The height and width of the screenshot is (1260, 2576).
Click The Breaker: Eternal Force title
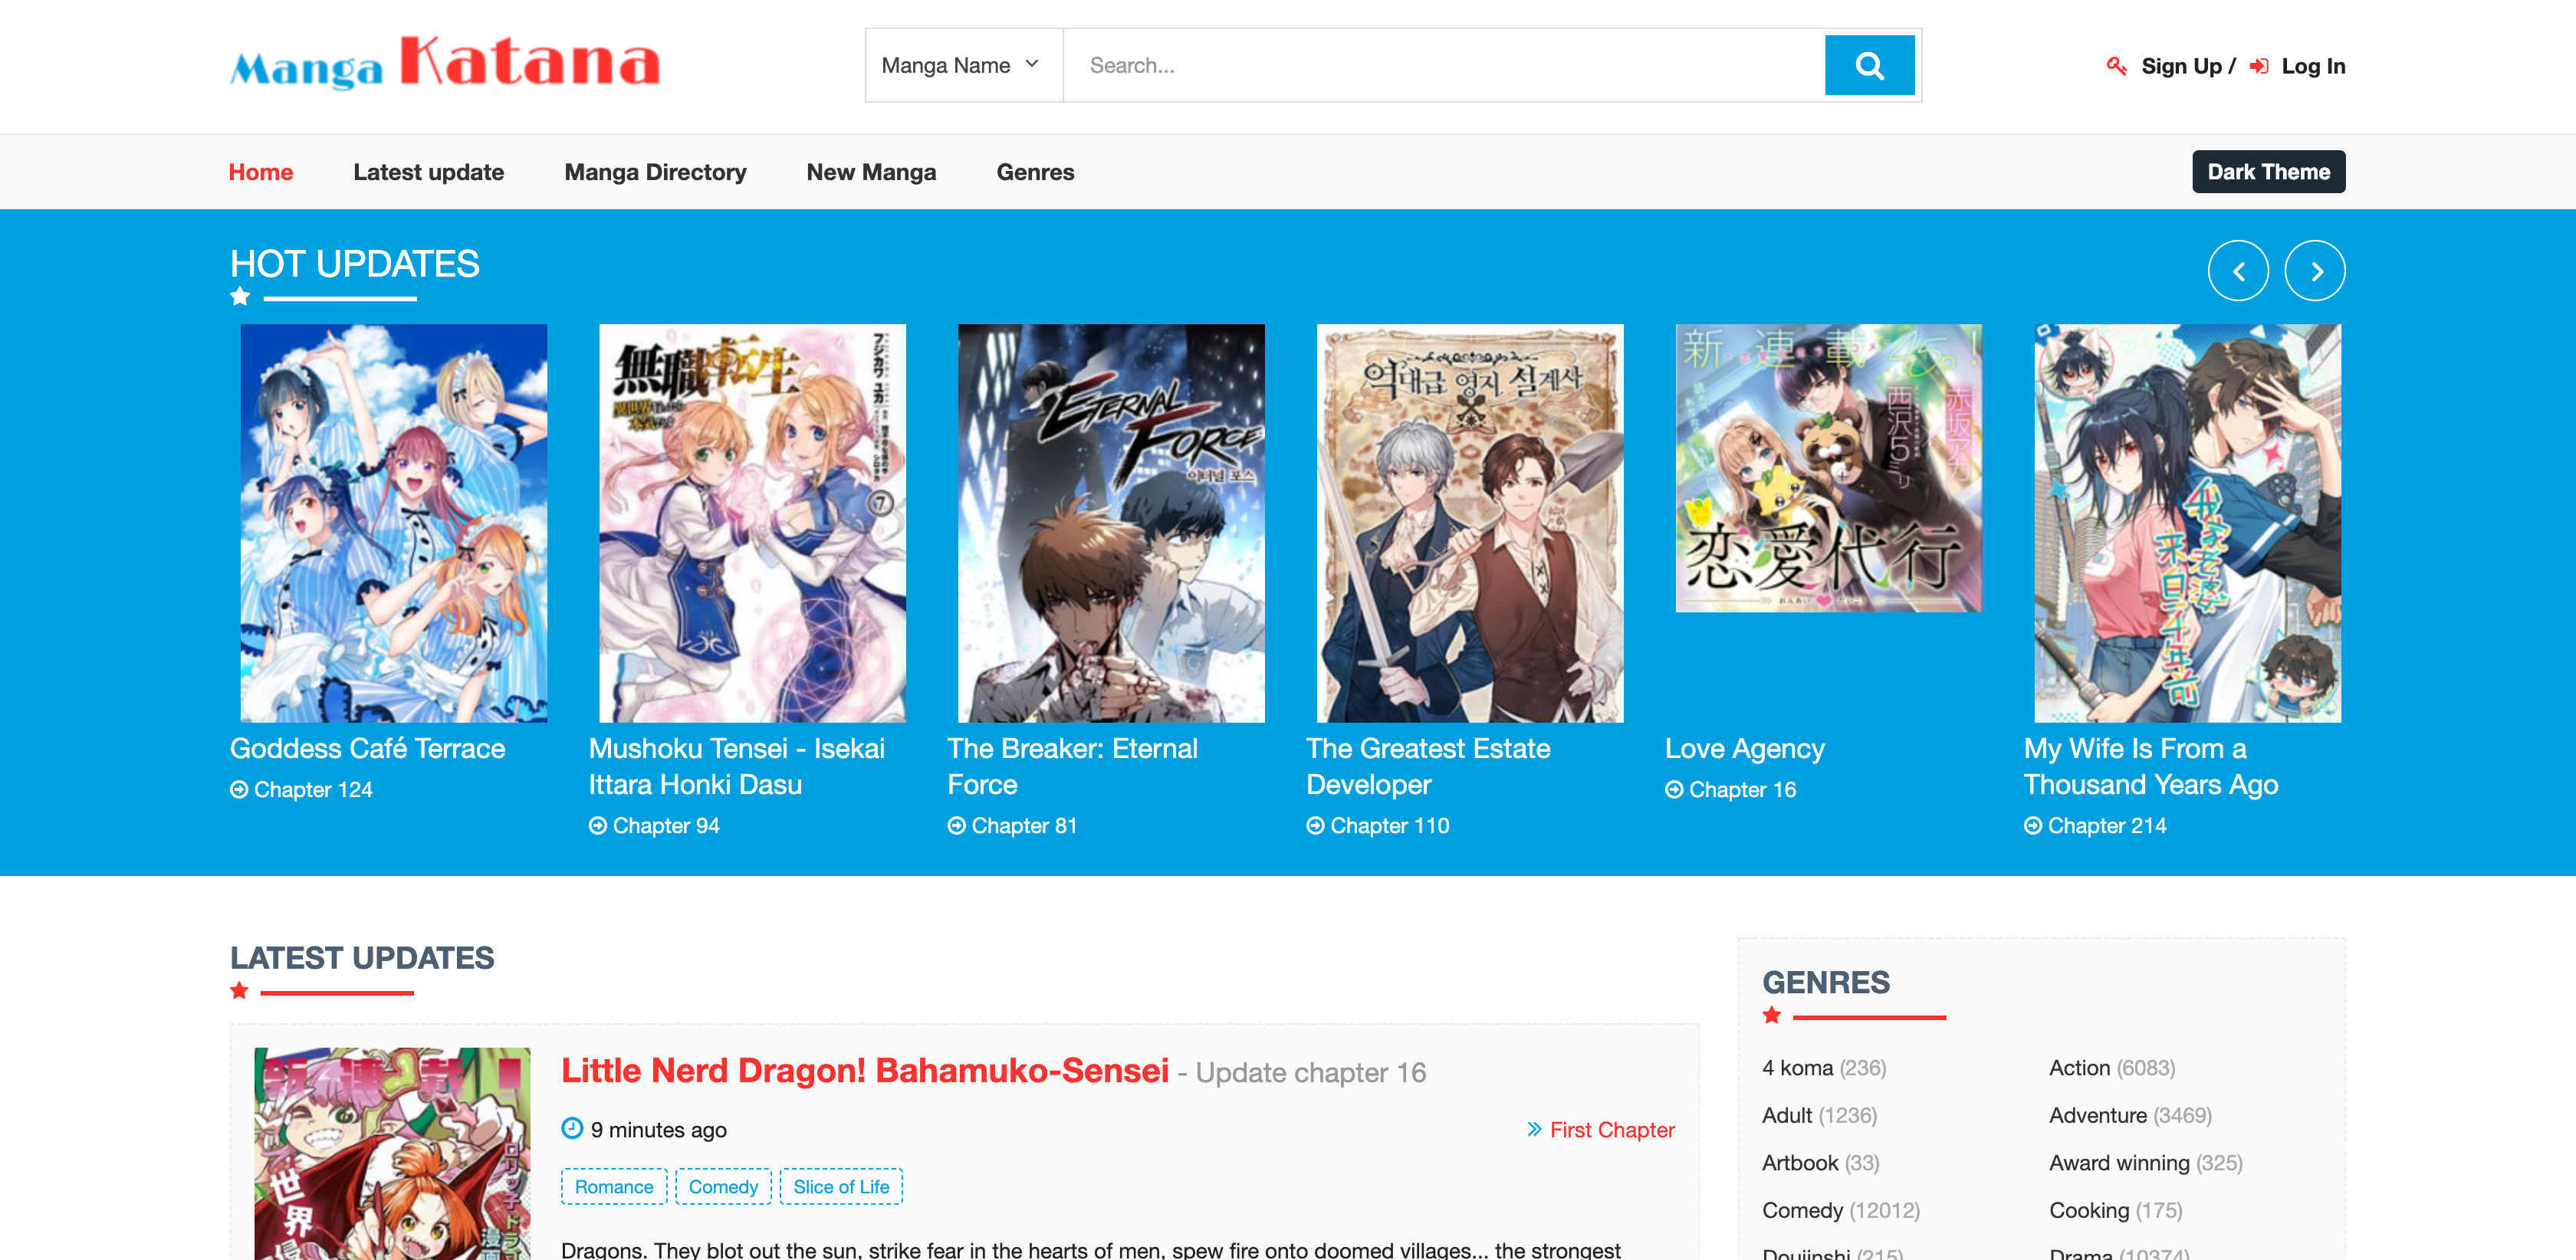coord(1072,766)
